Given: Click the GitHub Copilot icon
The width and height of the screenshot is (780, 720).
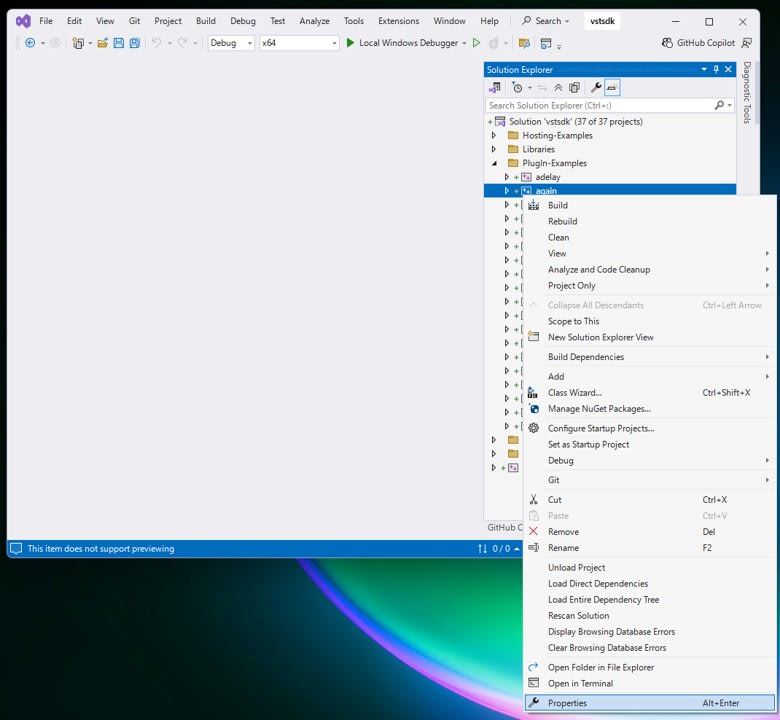Looking at the screenshot, I should pyautogui.click(x=668, y=43).
